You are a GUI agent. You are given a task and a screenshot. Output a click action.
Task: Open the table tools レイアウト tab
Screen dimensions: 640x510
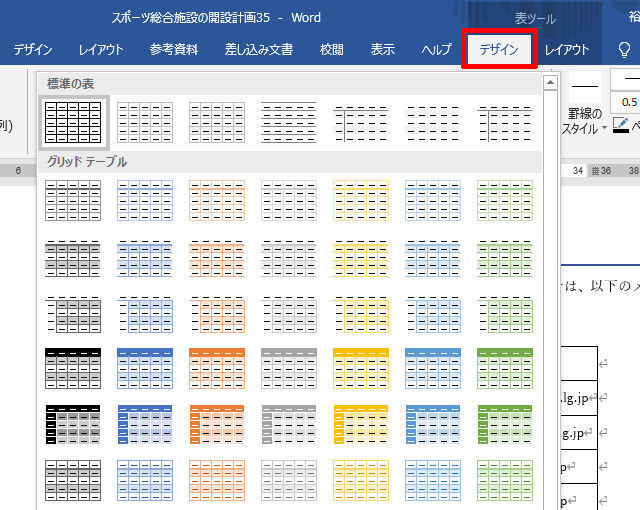pos(567,50)
